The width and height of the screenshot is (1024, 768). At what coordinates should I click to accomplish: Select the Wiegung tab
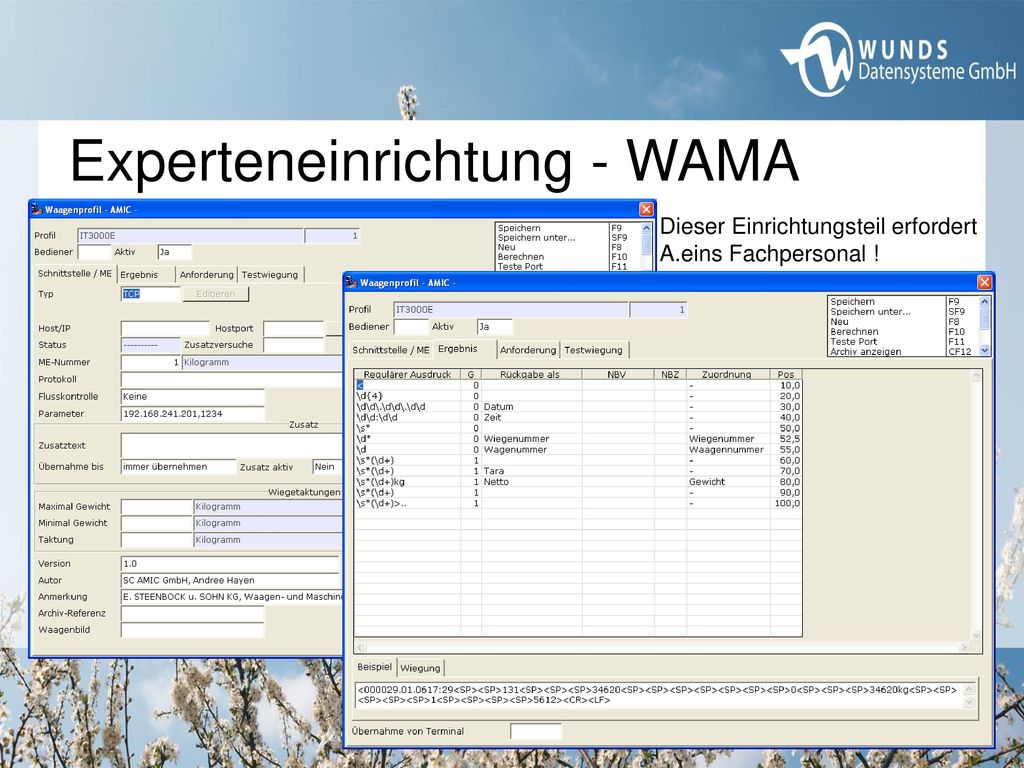tap(421, 668)
